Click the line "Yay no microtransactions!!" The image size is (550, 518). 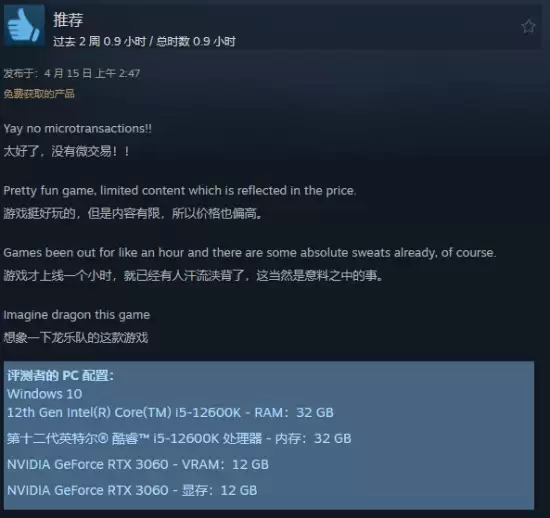[78, 129]
